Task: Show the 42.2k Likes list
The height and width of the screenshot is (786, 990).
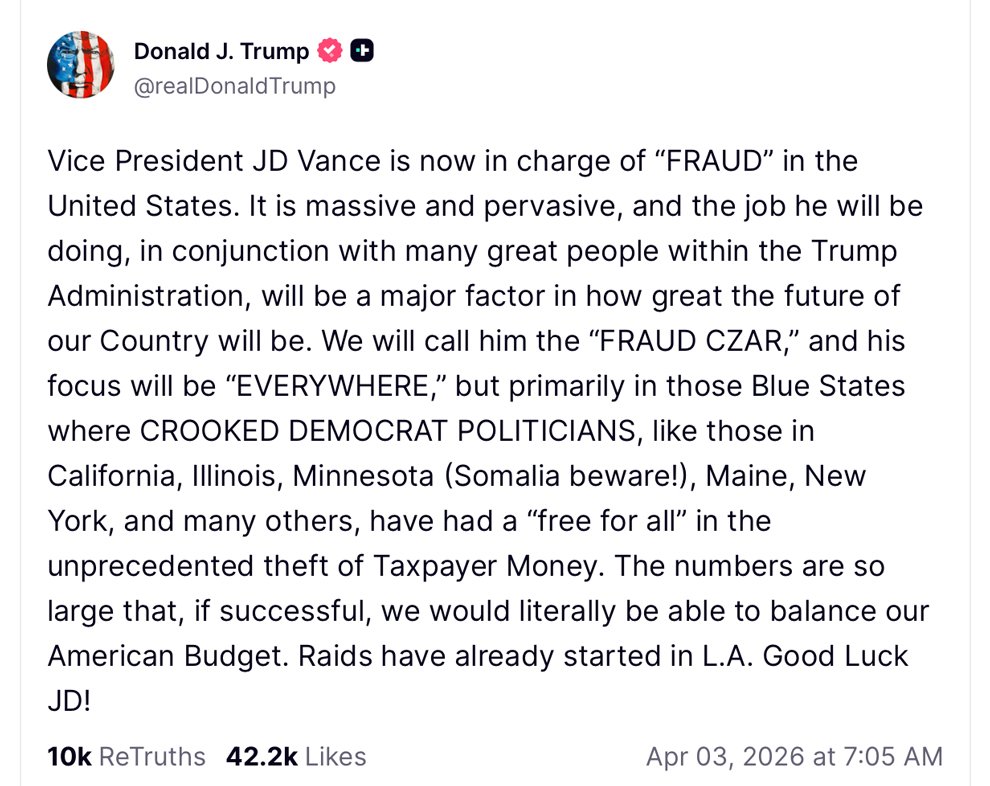Action: pos(296,757)
